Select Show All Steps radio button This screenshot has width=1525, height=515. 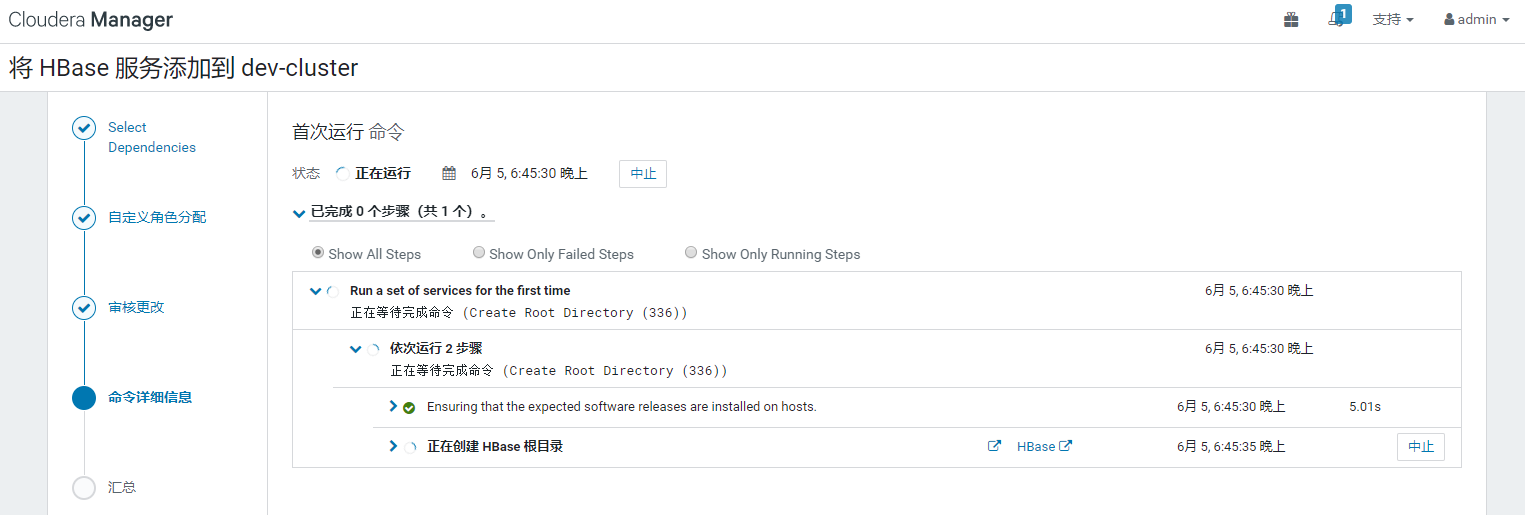pyautogui.click(x=319, y=253)
